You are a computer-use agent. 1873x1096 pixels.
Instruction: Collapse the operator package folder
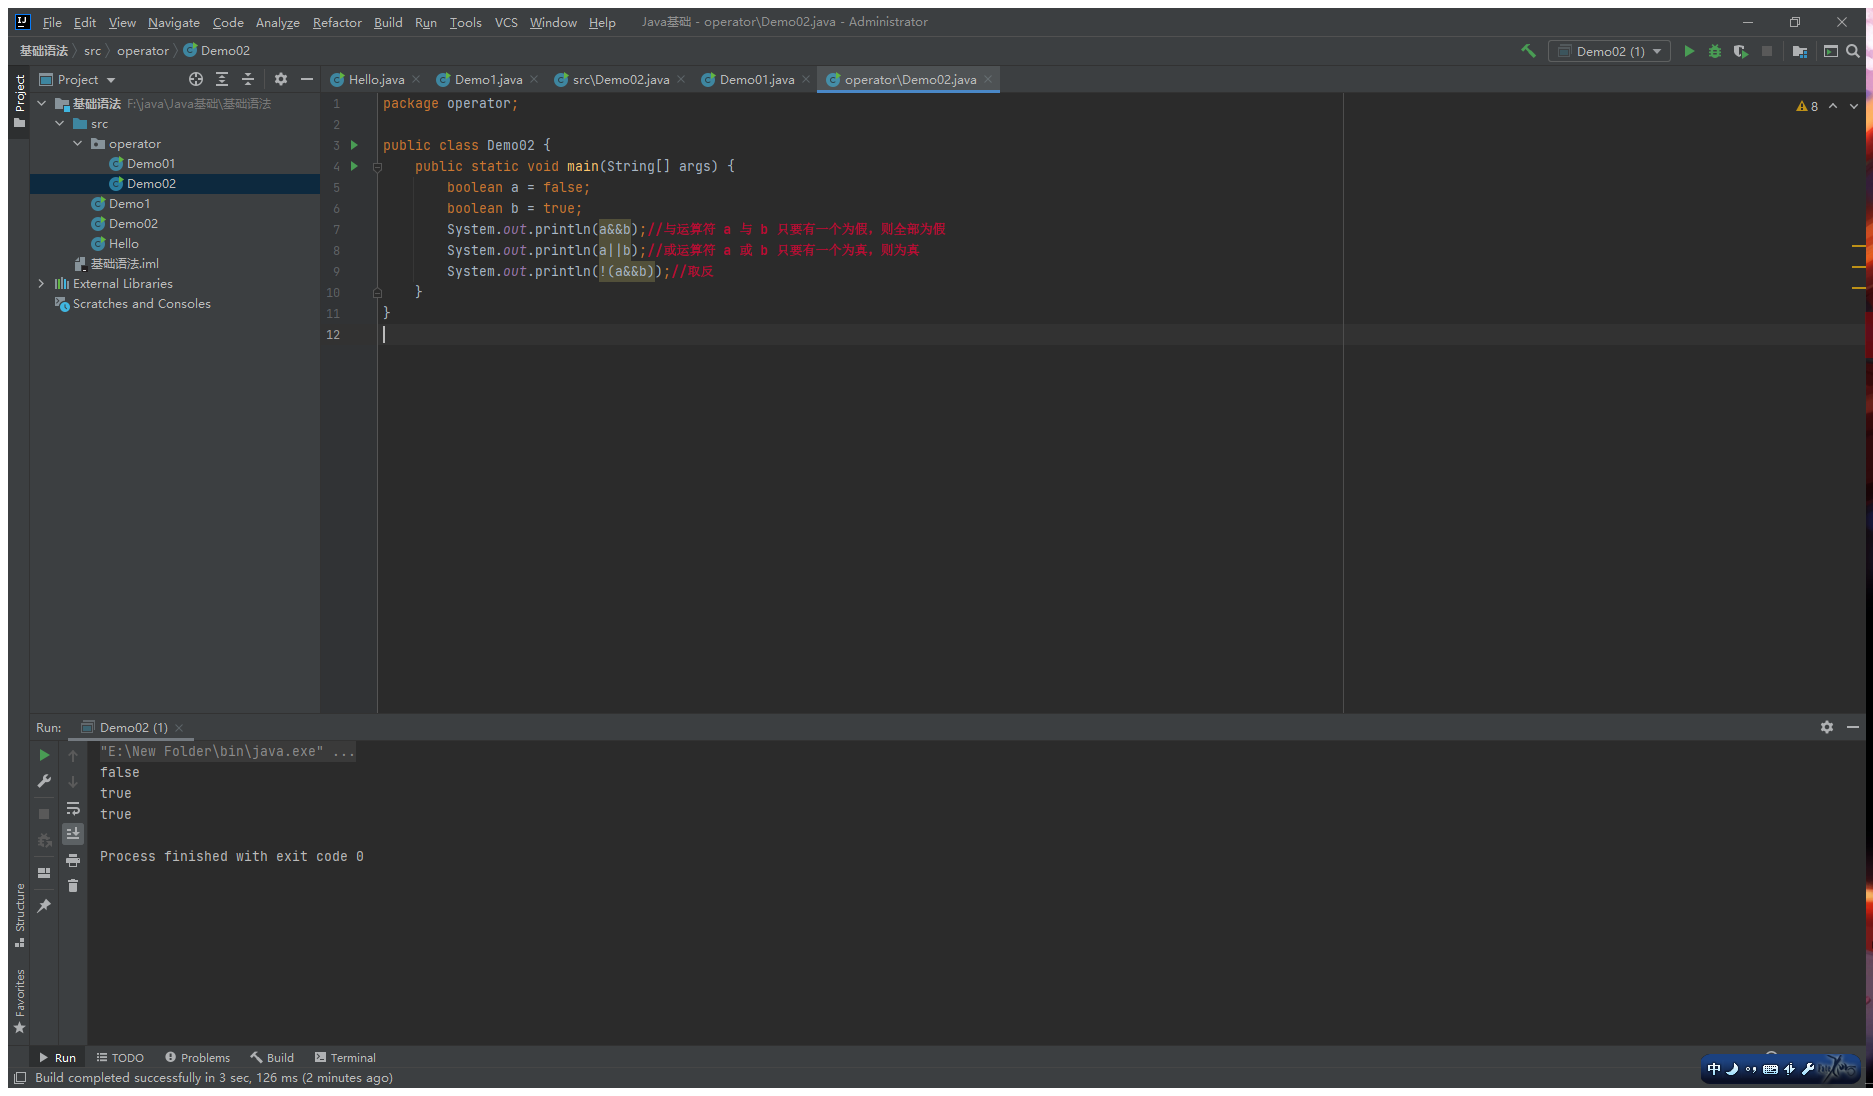[78, 144]
